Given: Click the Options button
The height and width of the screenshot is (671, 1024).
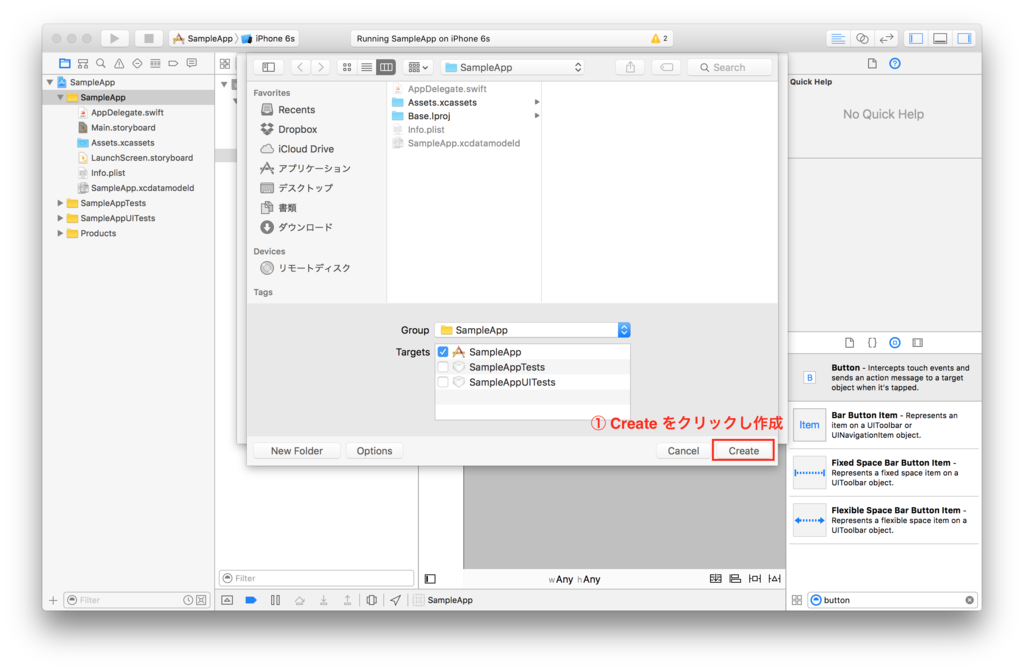Looking at the screenshot, I should tap(374, 451).
